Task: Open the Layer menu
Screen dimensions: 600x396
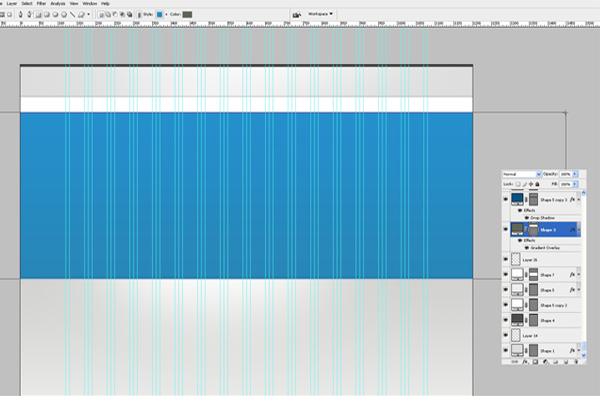Action: click(x=11, y=3)
